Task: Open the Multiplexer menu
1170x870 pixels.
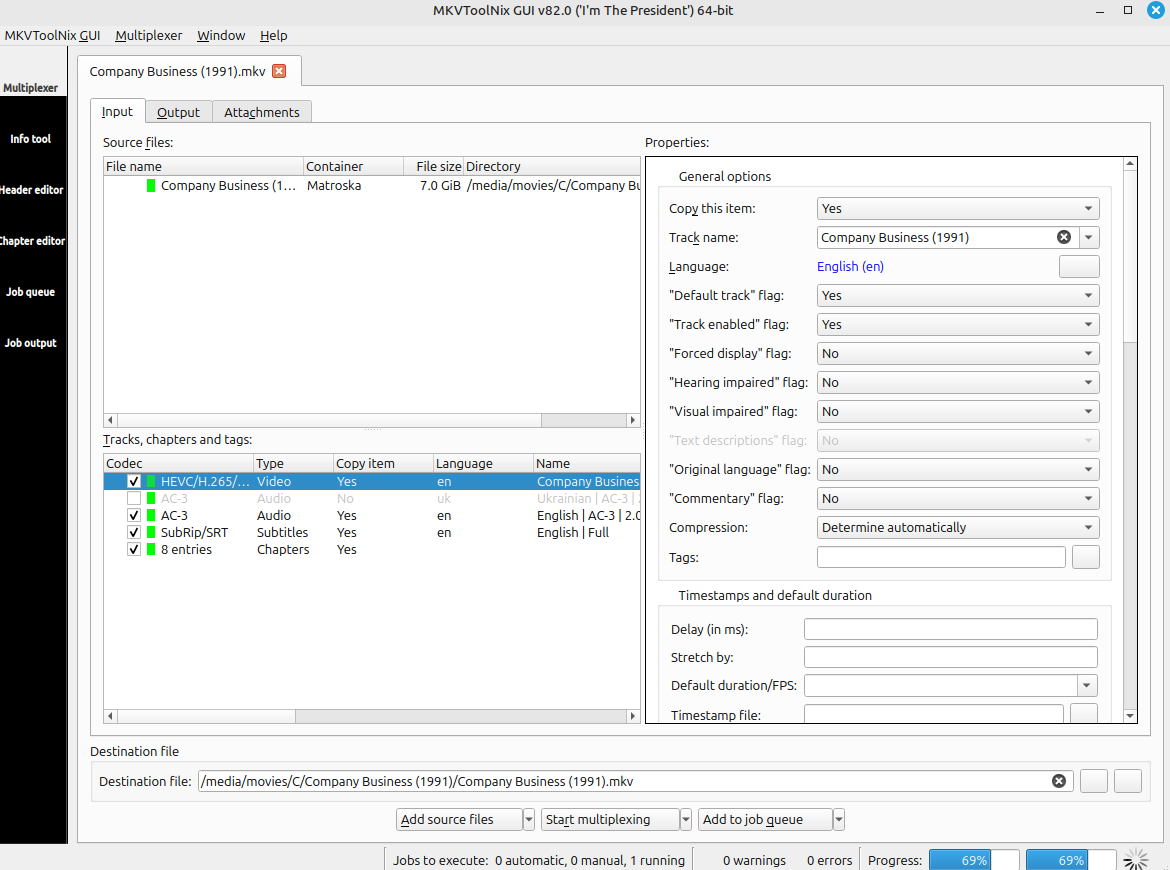Action: 148,35
